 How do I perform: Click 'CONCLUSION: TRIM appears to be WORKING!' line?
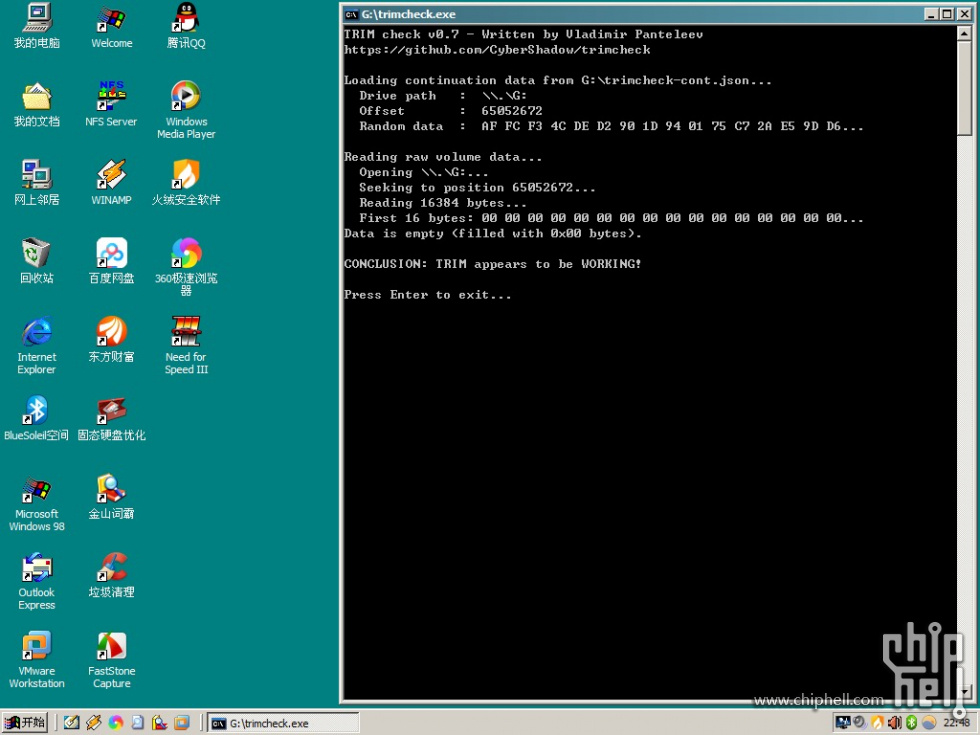tap(492, 264)
